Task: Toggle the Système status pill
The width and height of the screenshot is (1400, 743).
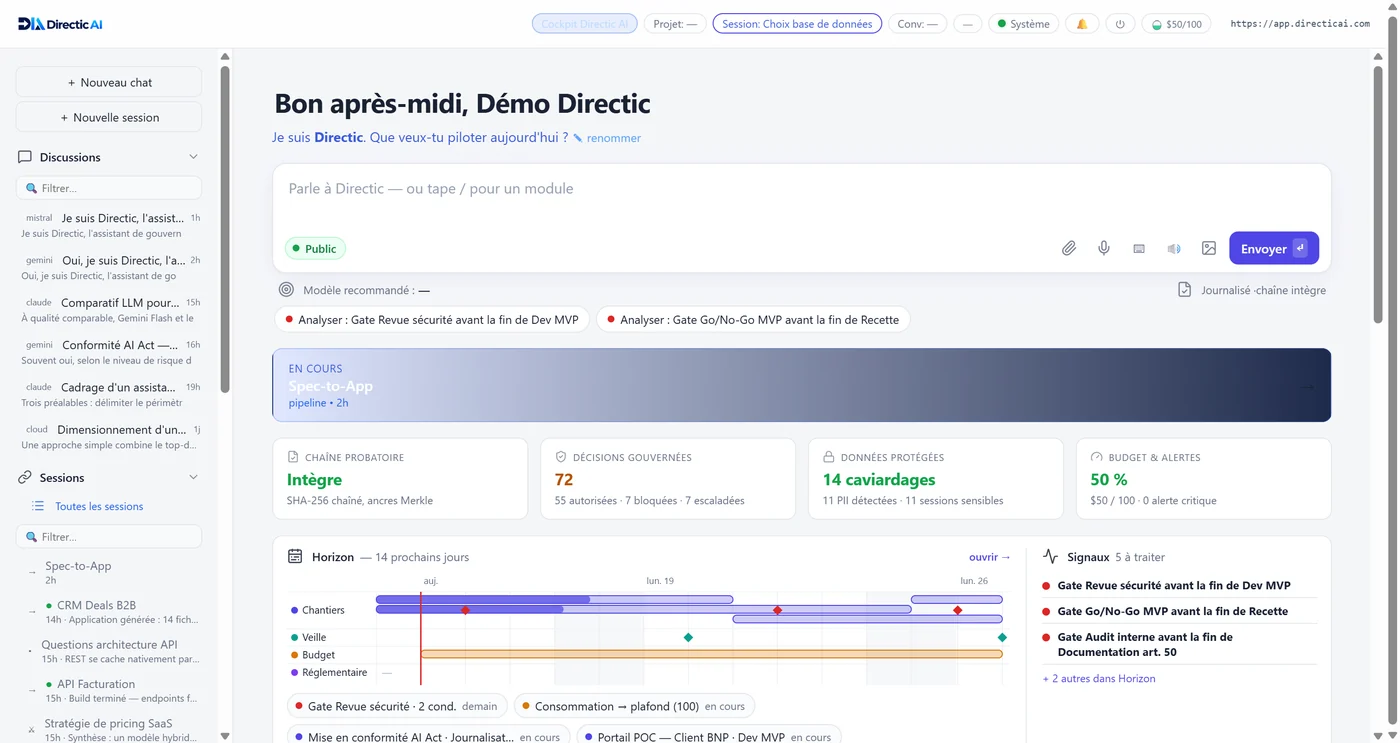Action: [x=1024, y=24]
